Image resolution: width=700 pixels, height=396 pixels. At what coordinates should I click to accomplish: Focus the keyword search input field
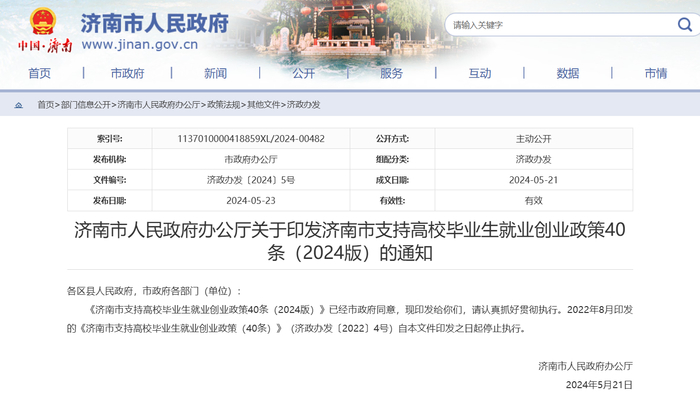point(562,25)
